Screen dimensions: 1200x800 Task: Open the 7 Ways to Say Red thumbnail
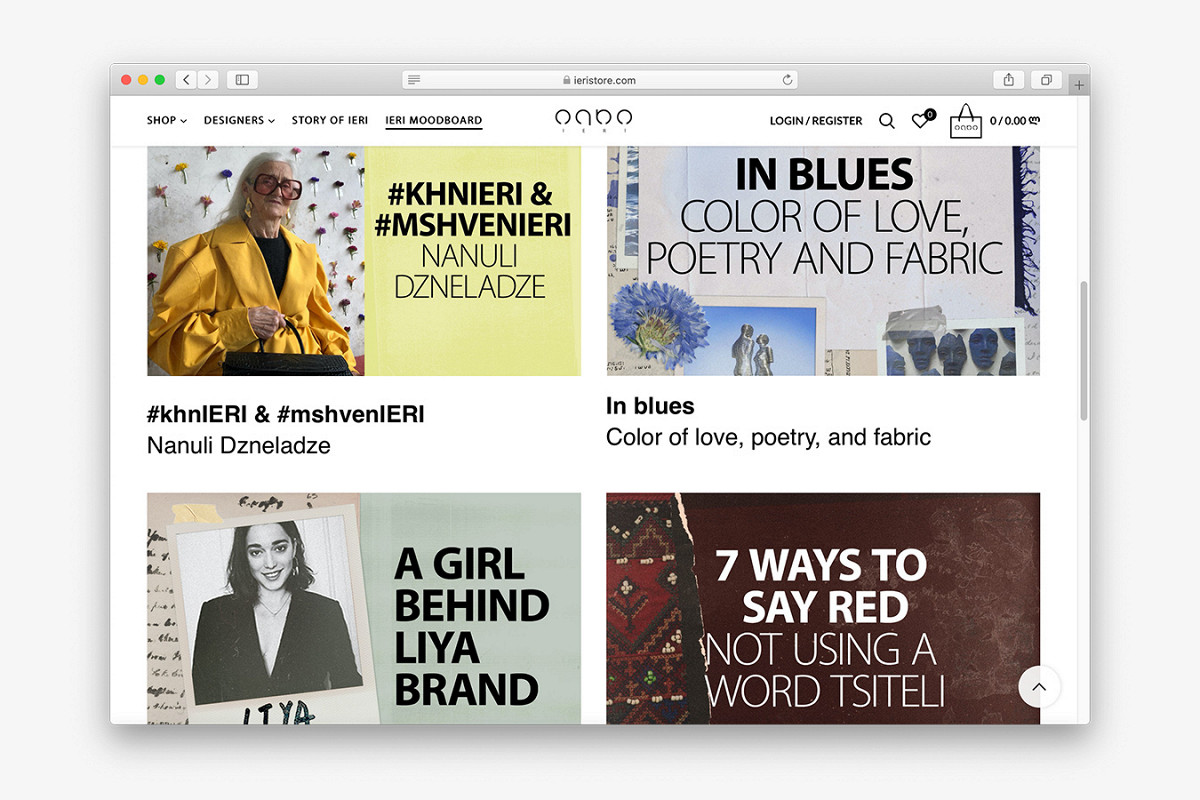(x=822, y=607)
